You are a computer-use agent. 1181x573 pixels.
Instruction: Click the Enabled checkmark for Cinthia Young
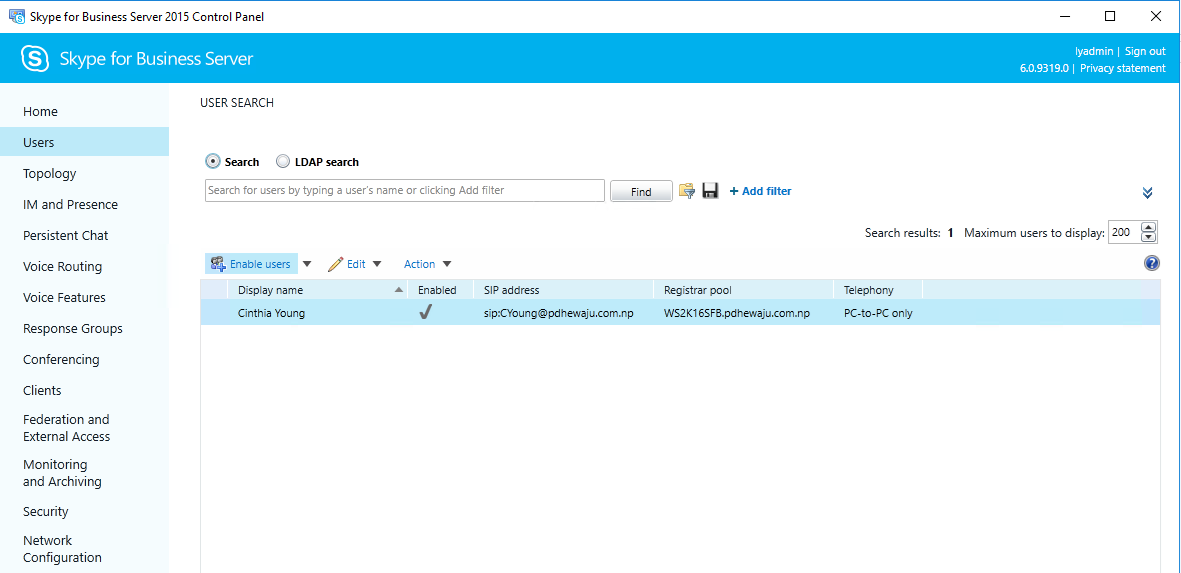point(425,312)
